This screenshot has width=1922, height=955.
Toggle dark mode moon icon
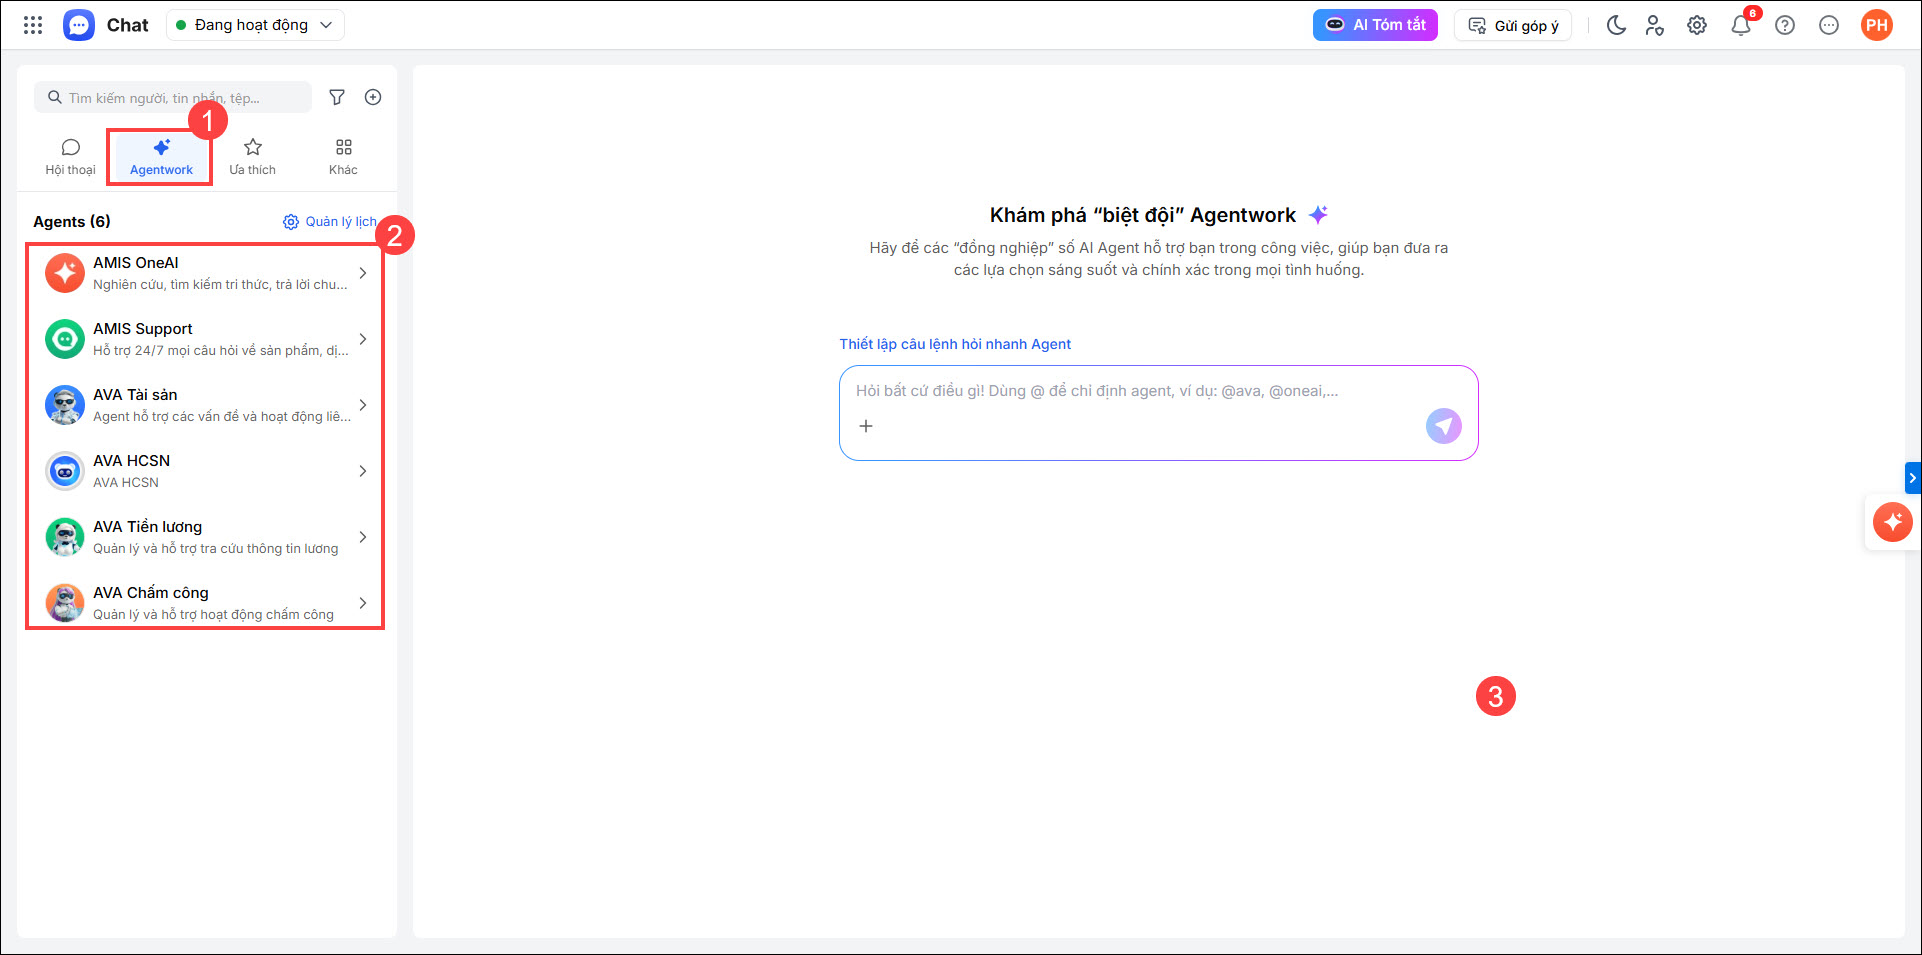pyautogui.click(x=1616, y=25)
